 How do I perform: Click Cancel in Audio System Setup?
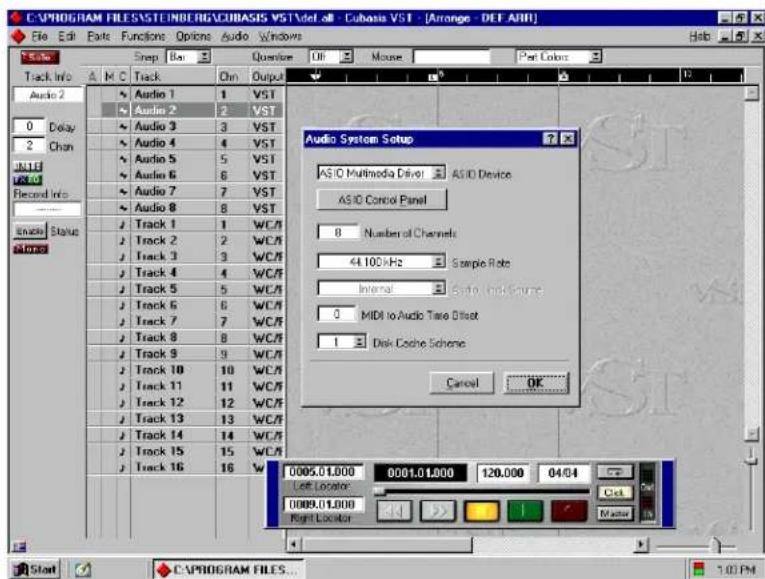[x=462, y=383]
